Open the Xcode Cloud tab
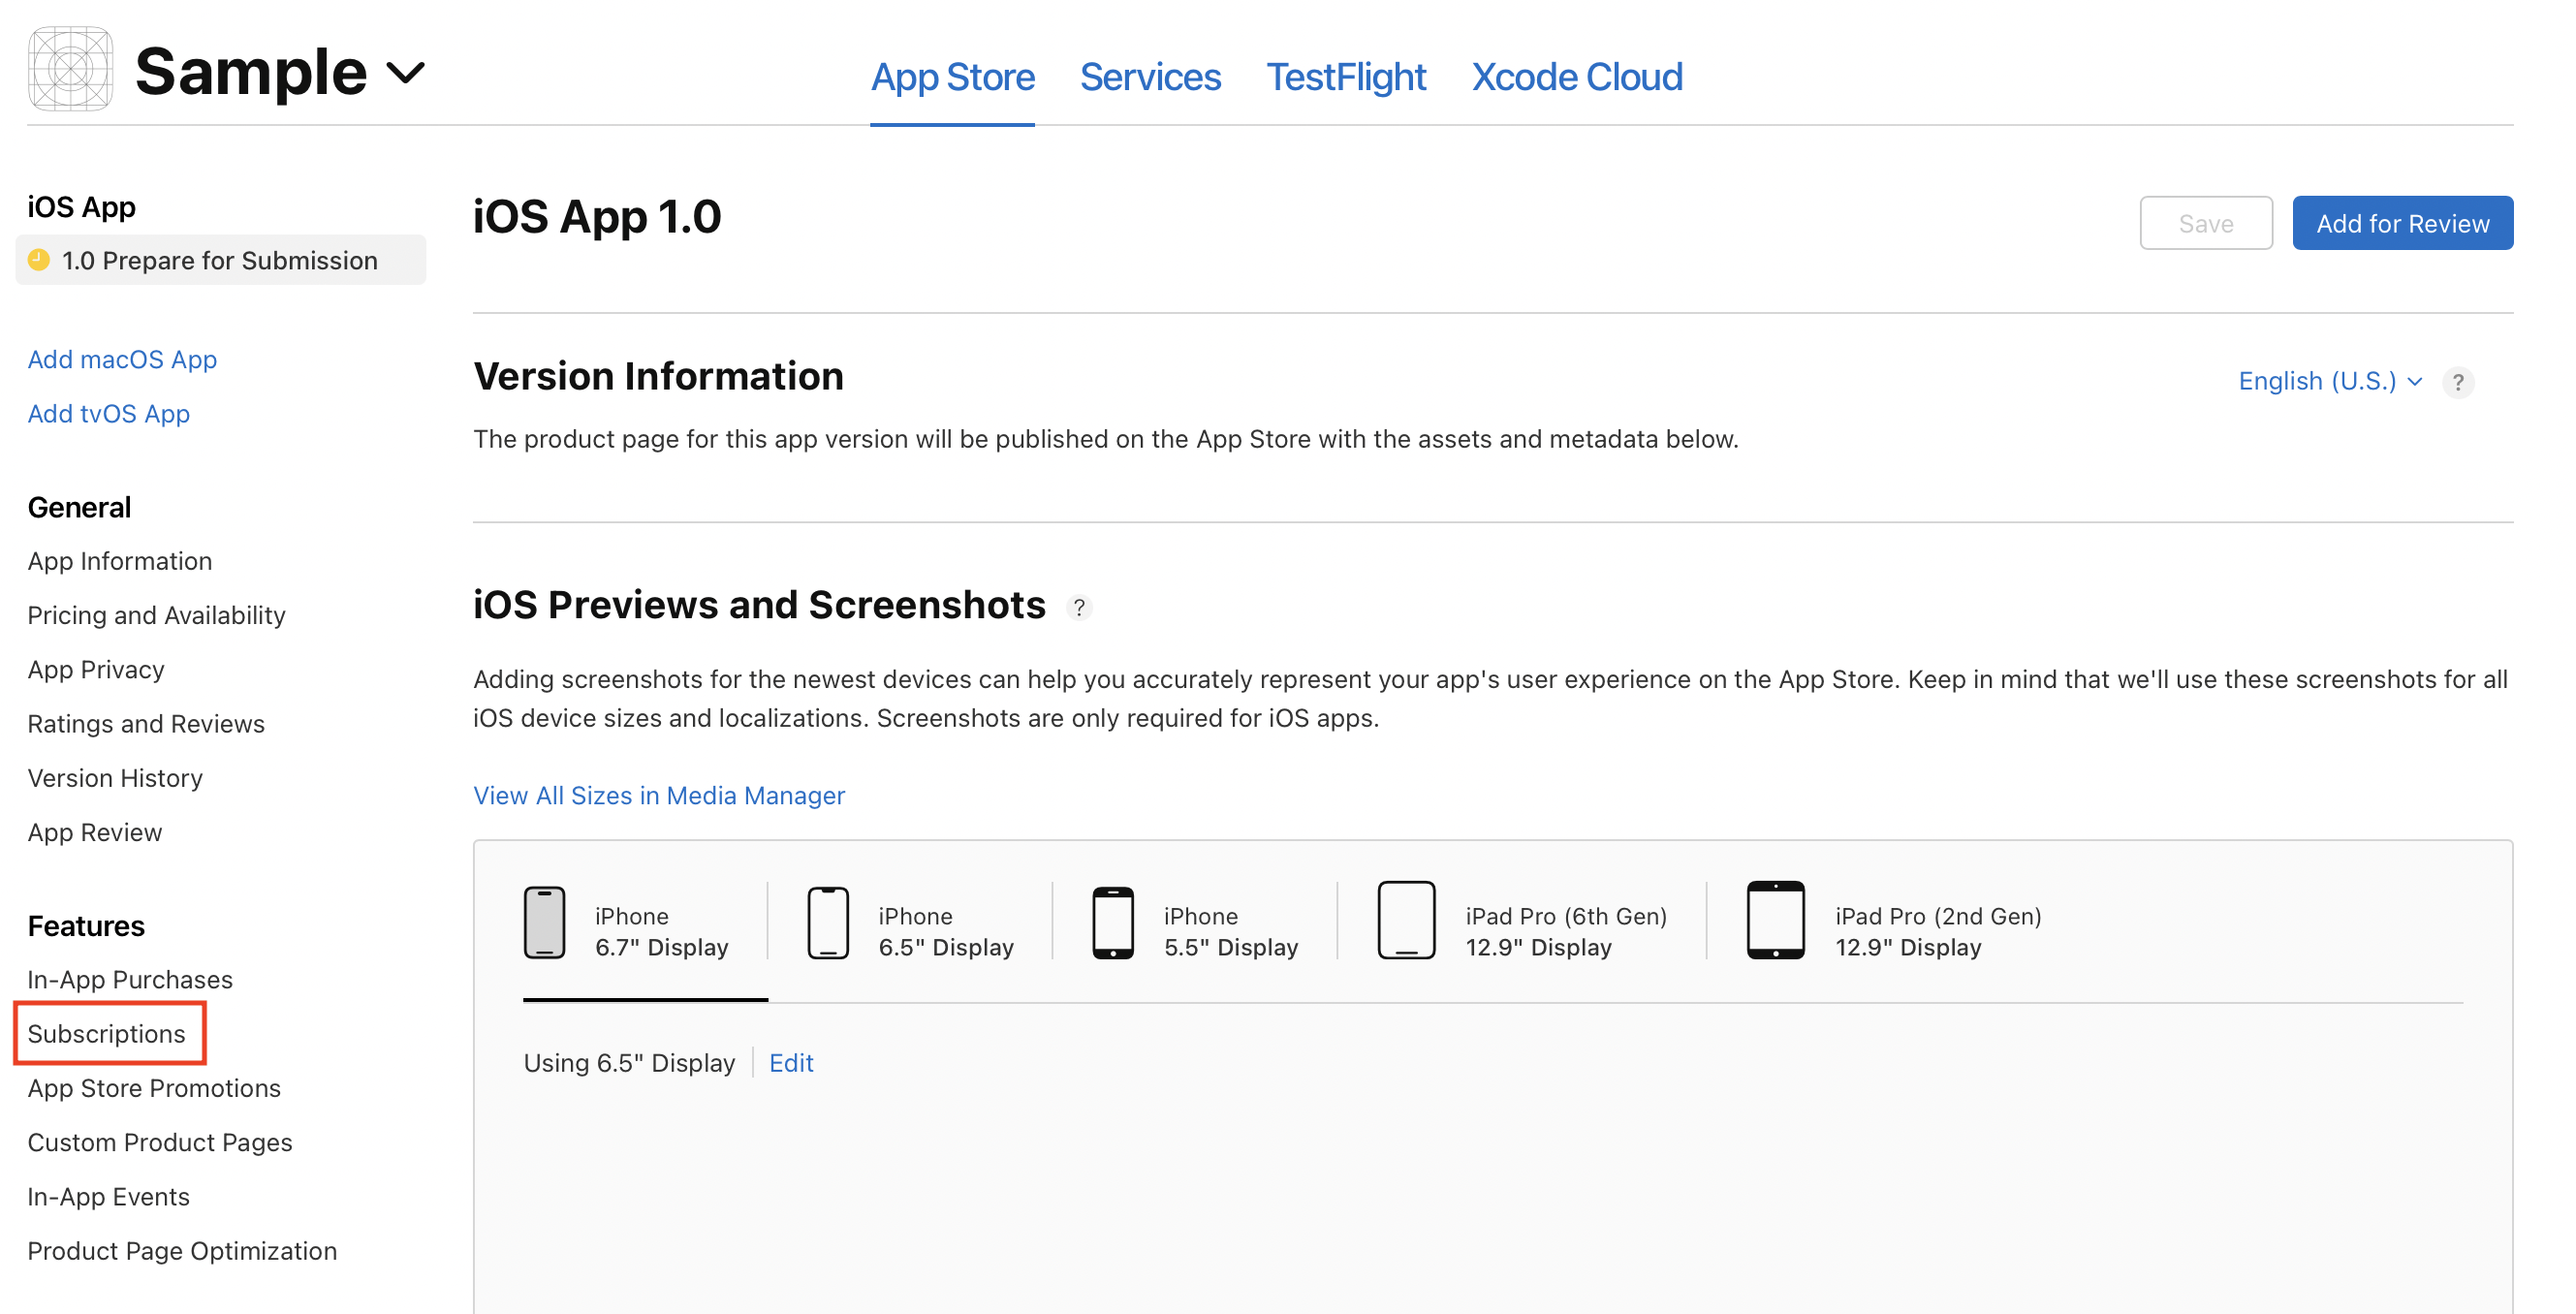2576x1314 pixels. click(1576, 77)
